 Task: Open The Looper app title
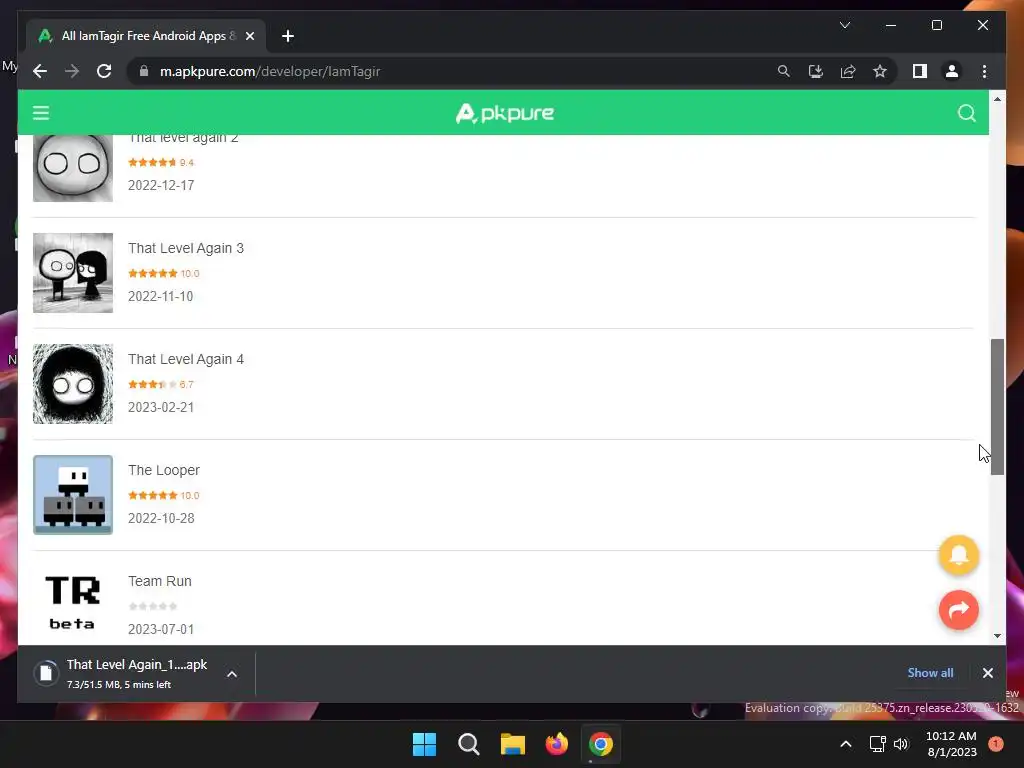tap(164, 470)
